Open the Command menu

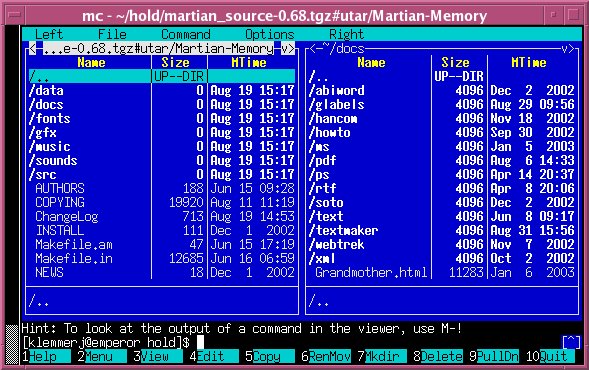click(186, 35)
